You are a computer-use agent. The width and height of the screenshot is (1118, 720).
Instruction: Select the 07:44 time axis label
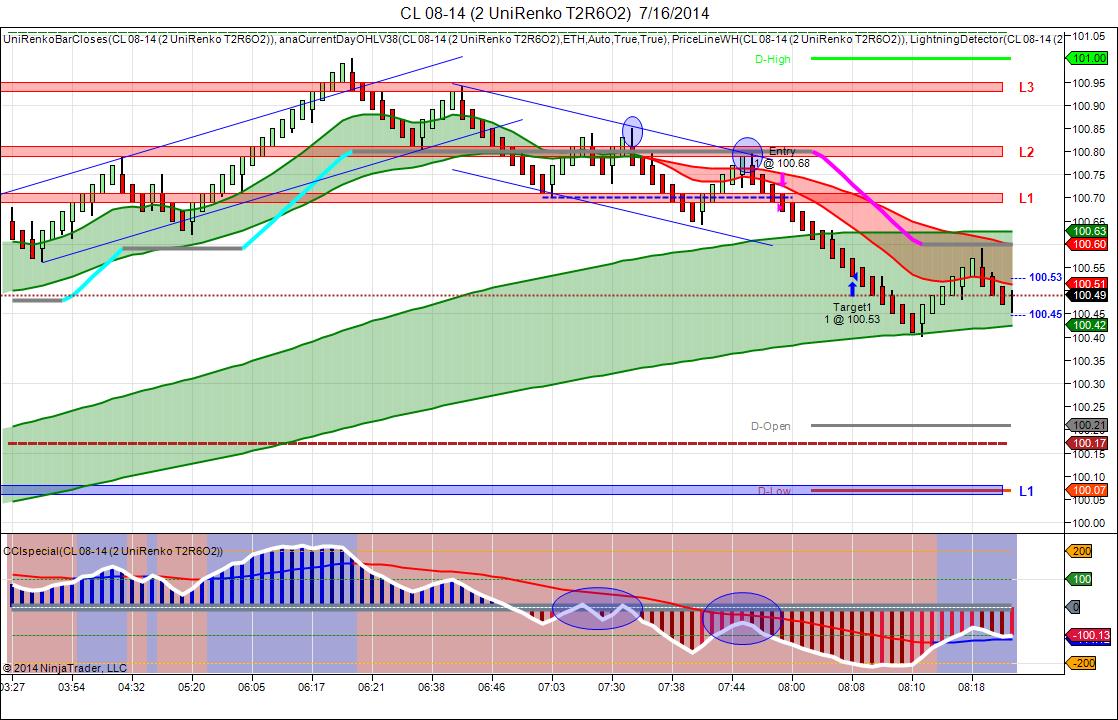click(732, 687)
